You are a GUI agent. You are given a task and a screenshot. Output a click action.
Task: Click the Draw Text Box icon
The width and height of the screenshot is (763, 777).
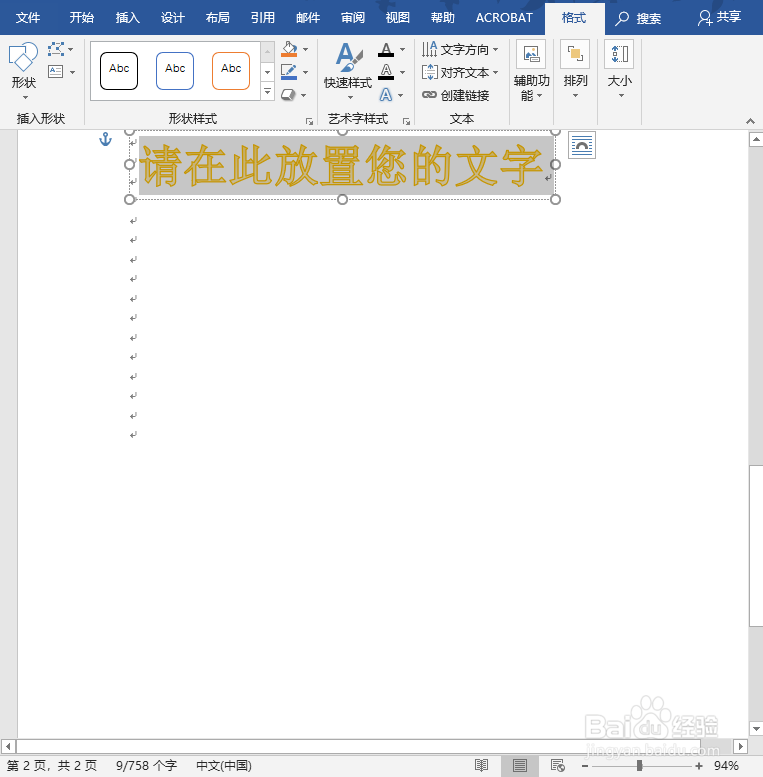pyautogui.click(x=55, y=72)
